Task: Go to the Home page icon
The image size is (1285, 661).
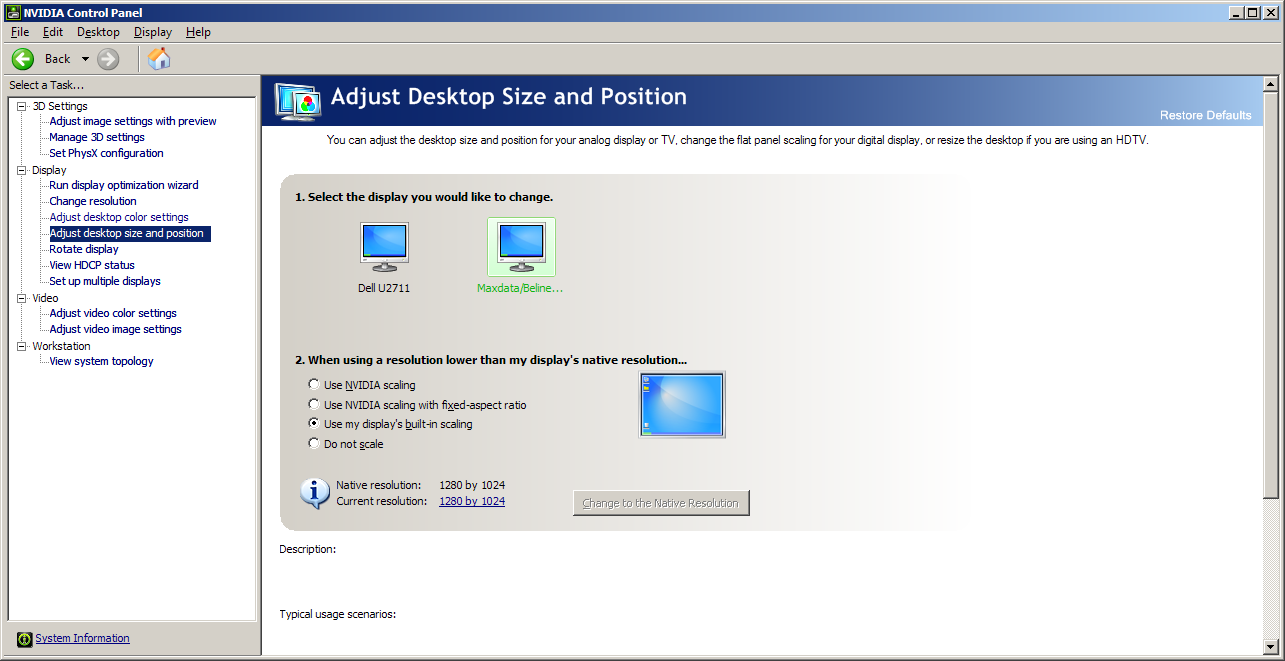Action: (x=159, y=59)
